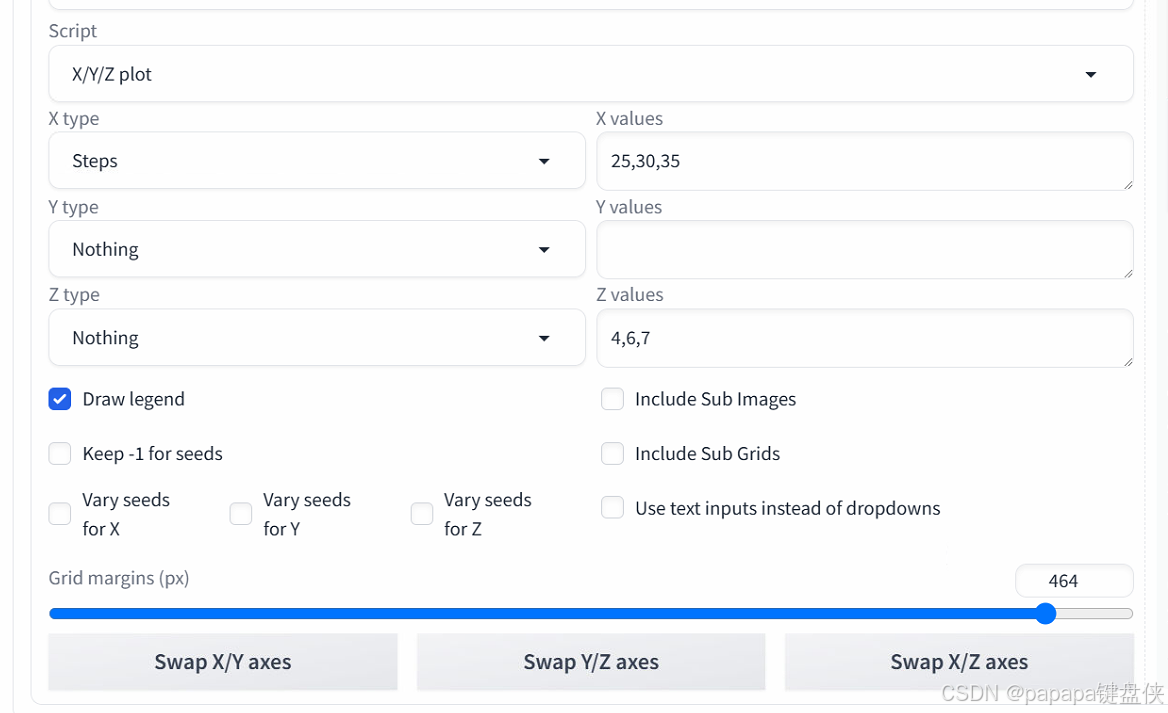Enable Keep -1 for seeds
The width and height of the screenshot is (1168, 713).
[60, 454]
